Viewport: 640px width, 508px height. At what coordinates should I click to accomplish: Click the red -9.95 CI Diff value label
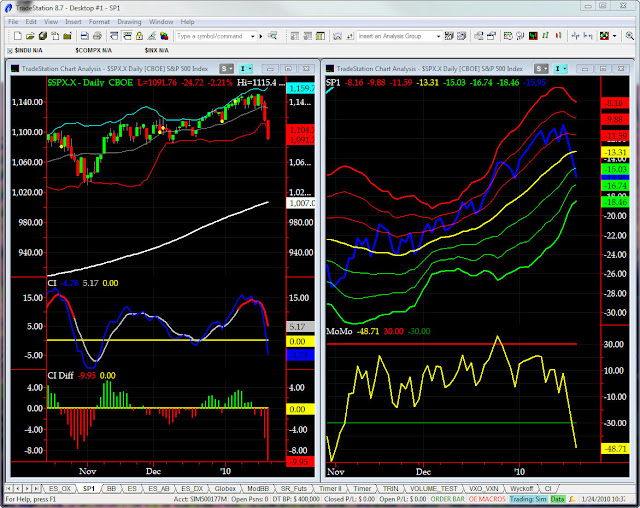pyautogui.click(x=300, y=462)
